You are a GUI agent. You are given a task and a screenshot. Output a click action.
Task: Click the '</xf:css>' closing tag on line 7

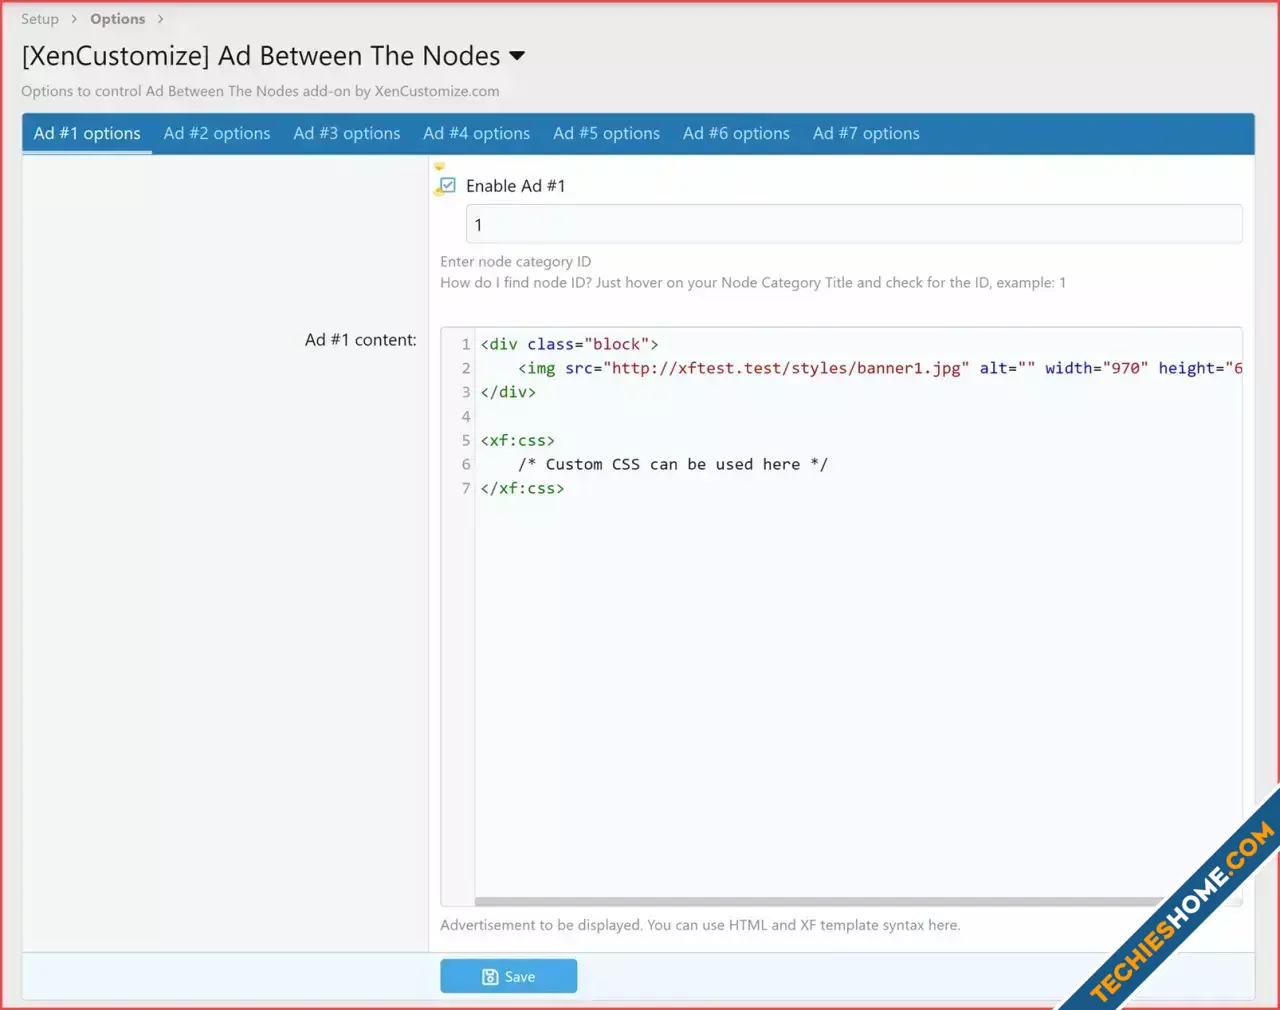pos(522,488)
